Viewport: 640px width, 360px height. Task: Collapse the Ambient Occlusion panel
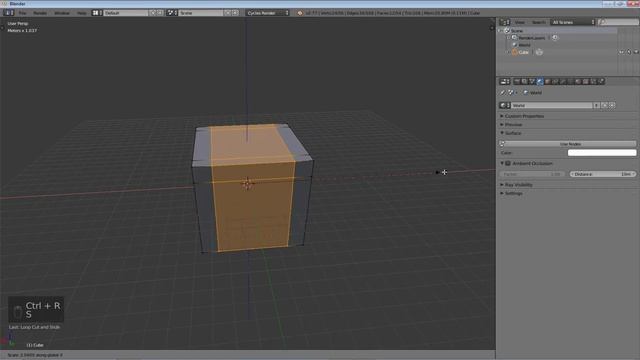click(x=502, y=163)
